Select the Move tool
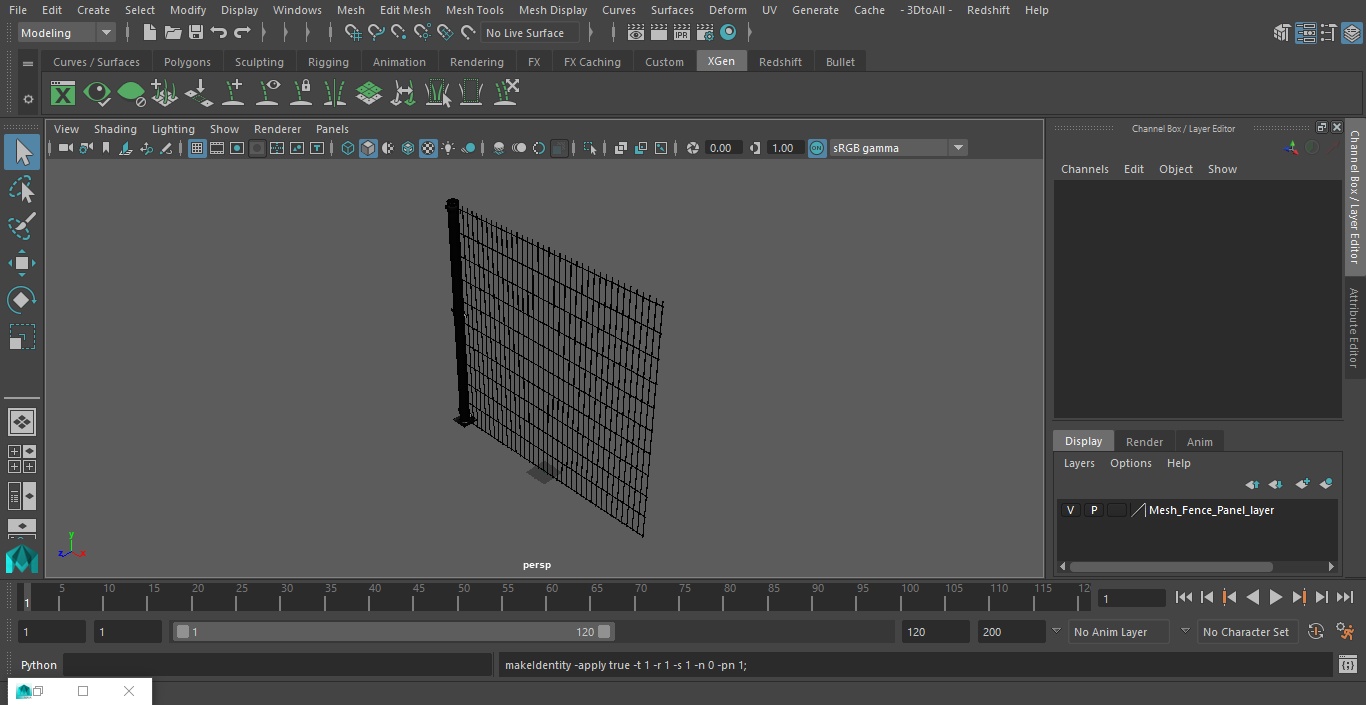 (x=21, y=263)
